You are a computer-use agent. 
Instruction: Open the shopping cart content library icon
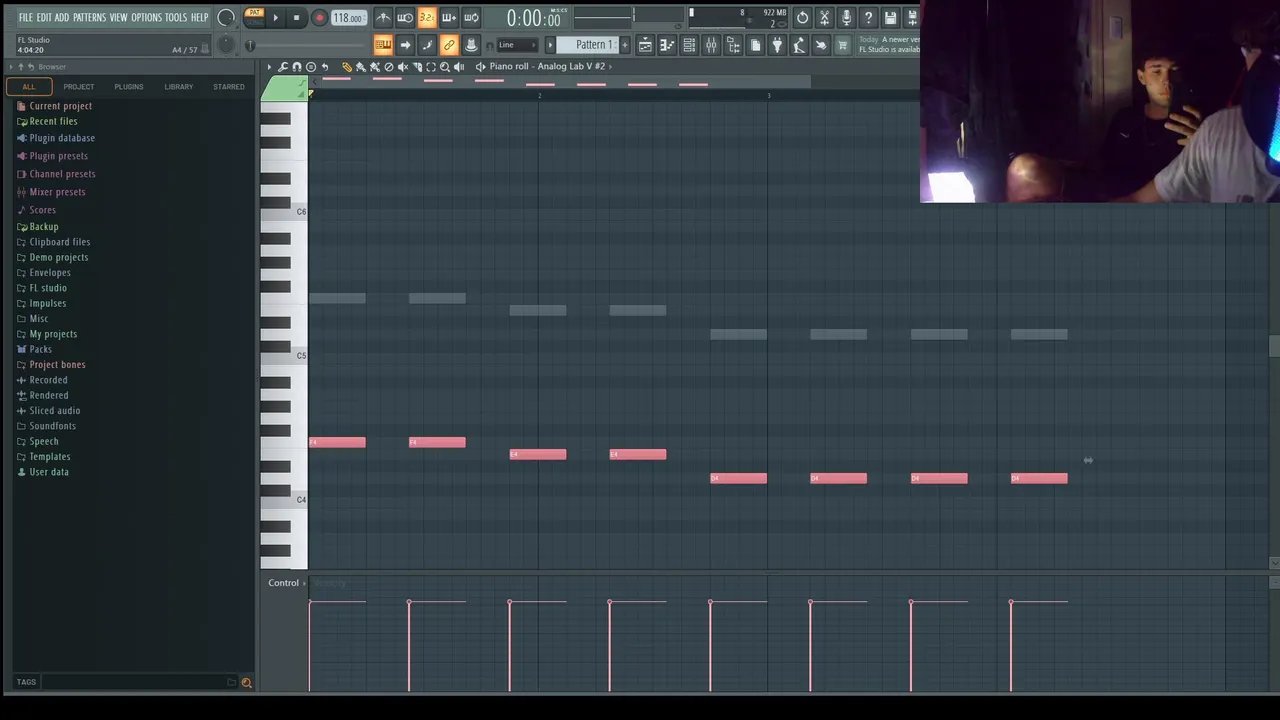[843, 45]
